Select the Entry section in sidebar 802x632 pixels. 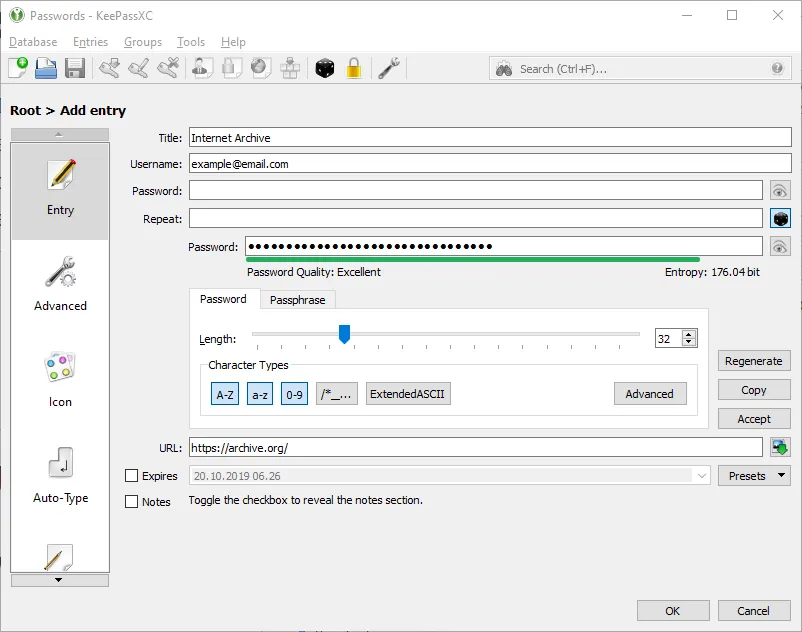(x=60, y=191)
